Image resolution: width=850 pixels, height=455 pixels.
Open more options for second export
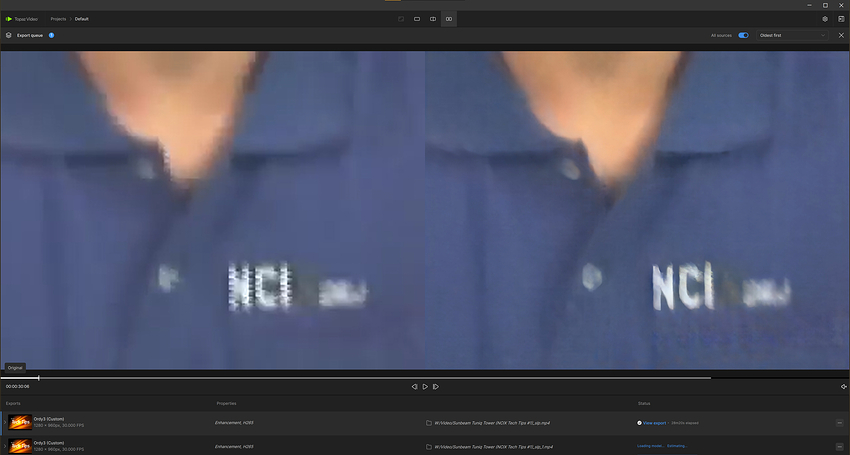coord(839,447)
